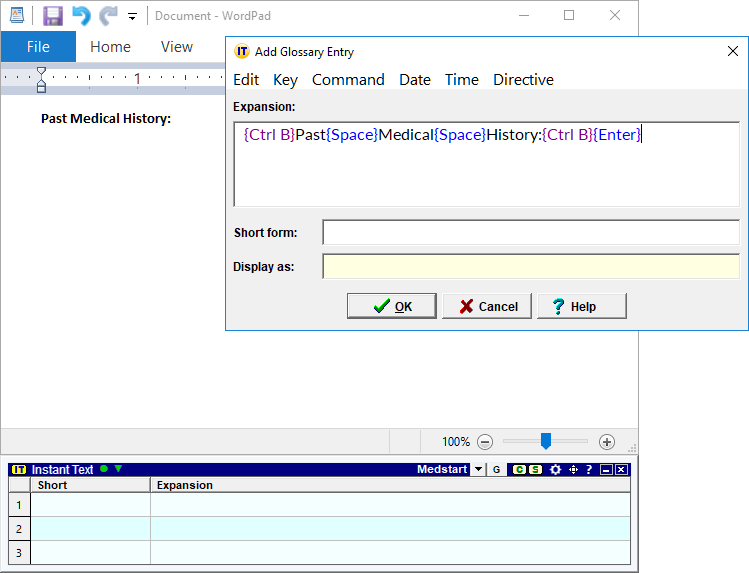Image resolution: width=749 pixels, height=573 pixels.
Task: Click the move arrows icon in Instant Text
Action: 573,470
